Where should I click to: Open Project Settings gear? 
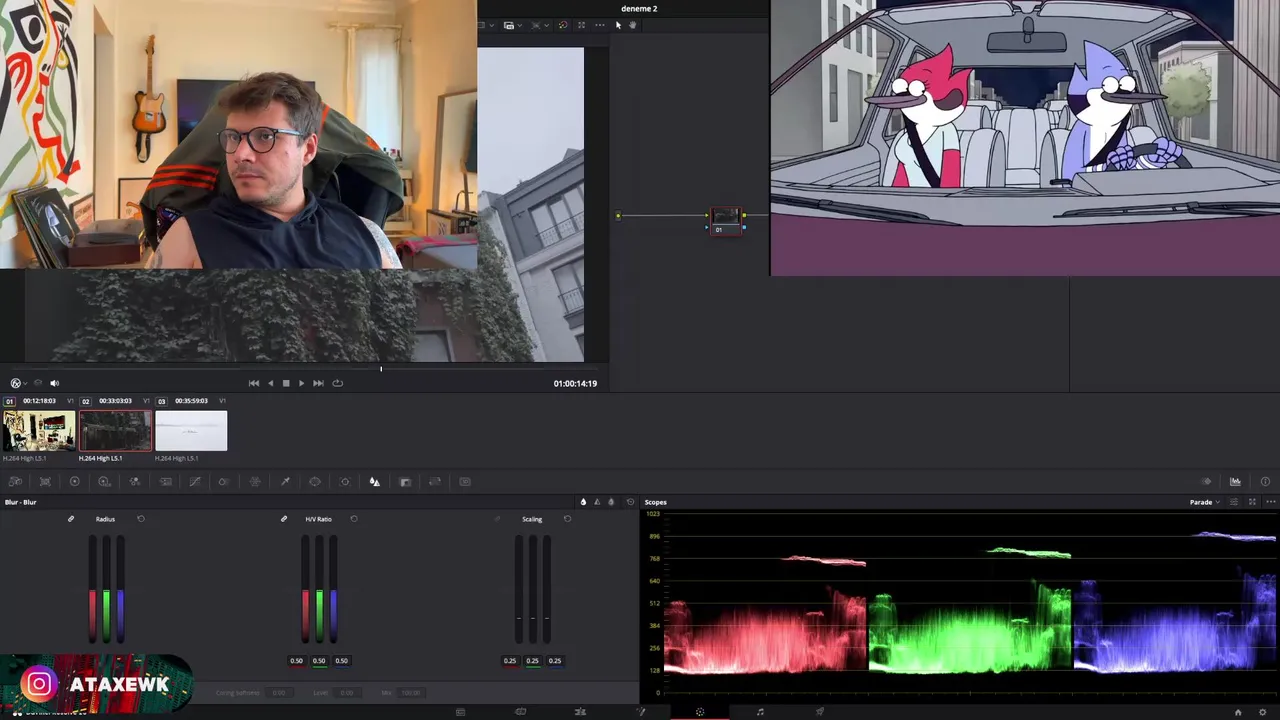point(1262,712)
